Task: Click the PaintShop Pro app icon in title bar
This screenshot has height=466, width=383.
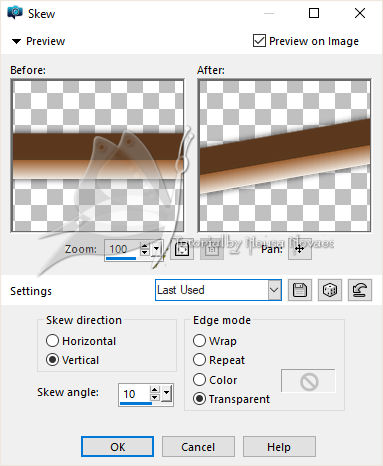Action: [x=15, y=13]
